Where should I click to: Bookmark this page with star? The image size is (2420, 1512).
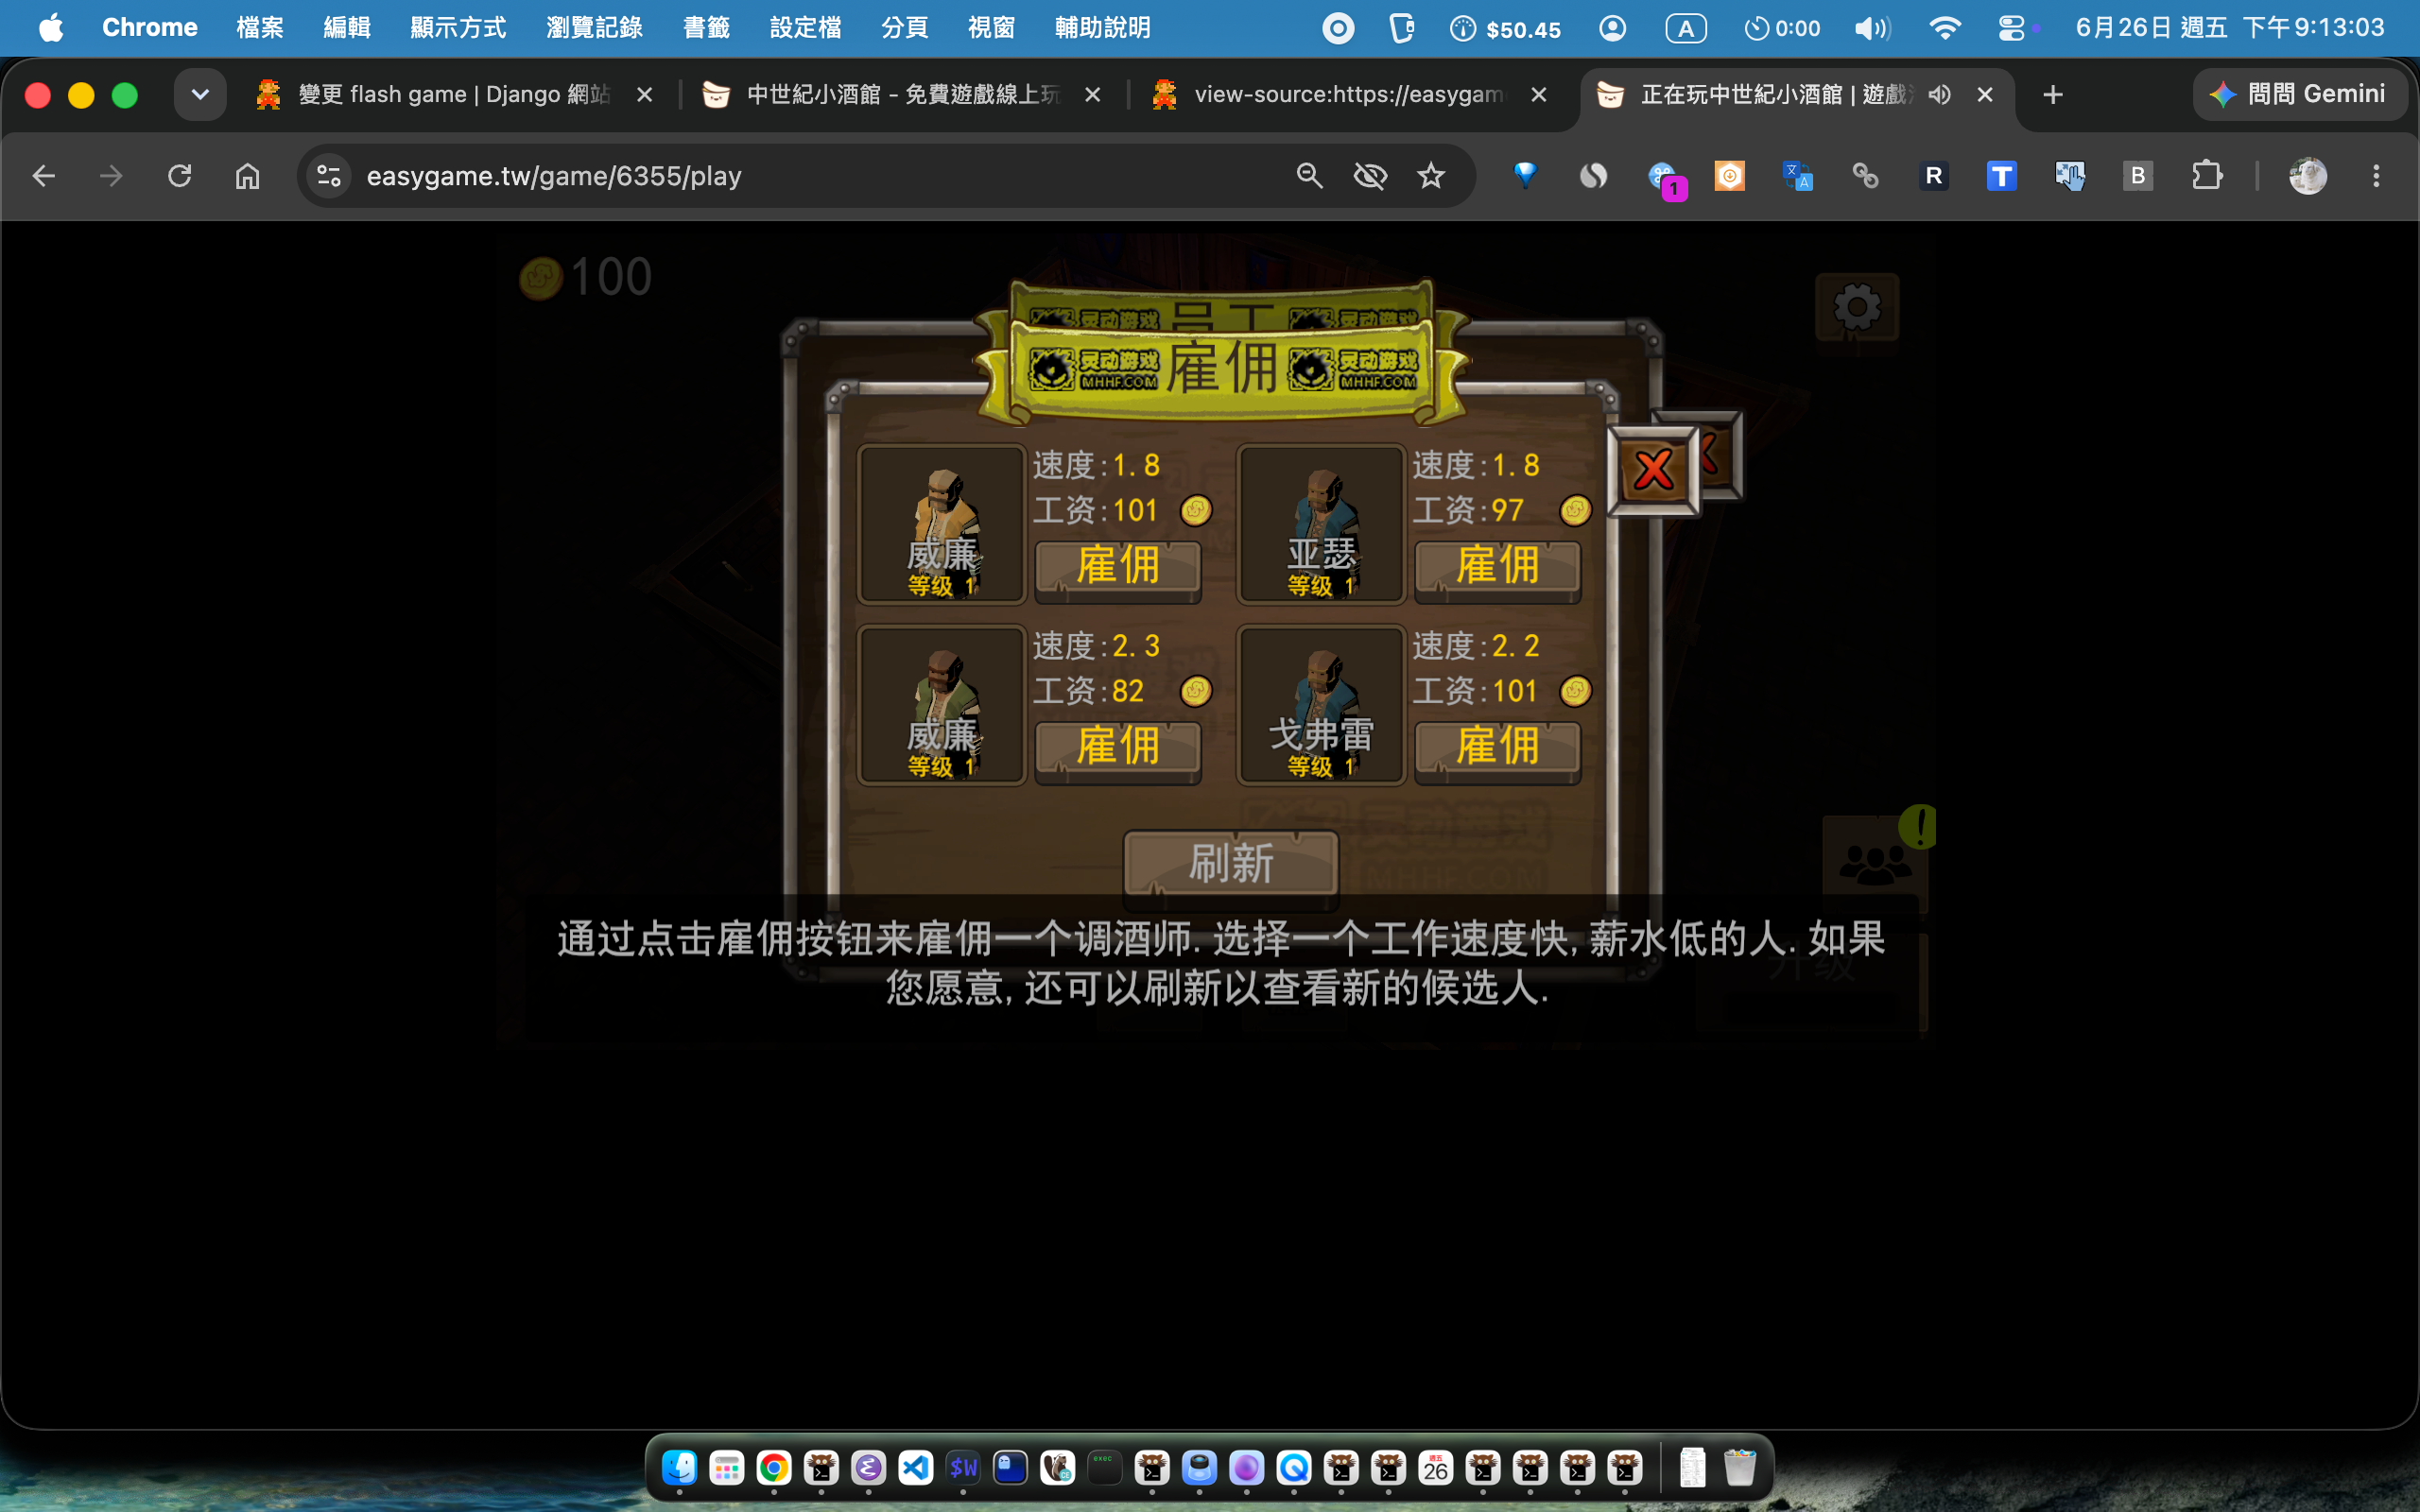(1431, 176)
